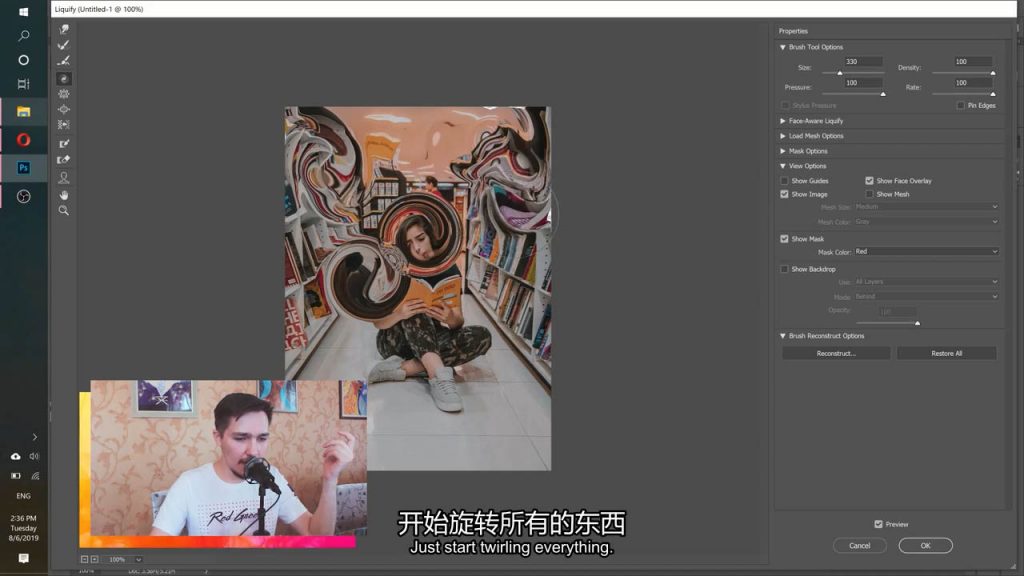Switch to Opera browser in taskbar
1024x576 pixels.
[x=24, y=140]
